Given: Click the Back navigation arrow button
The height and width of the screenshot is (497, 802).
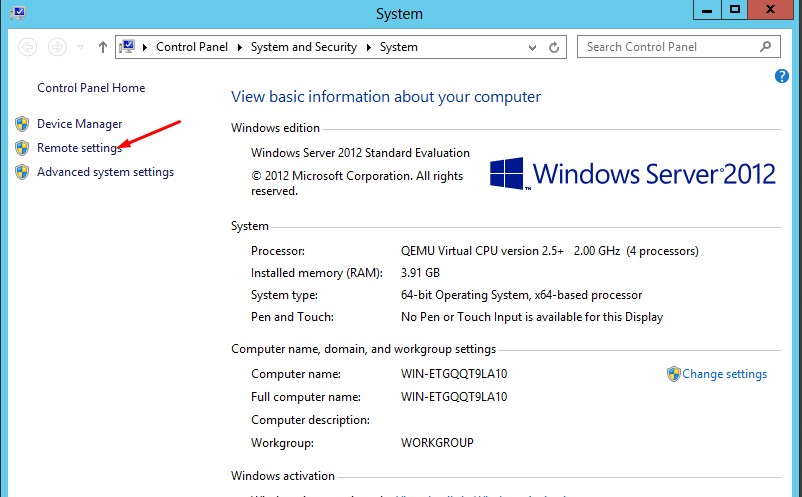Looking at the screenshot, I should (x=27, y=47).
